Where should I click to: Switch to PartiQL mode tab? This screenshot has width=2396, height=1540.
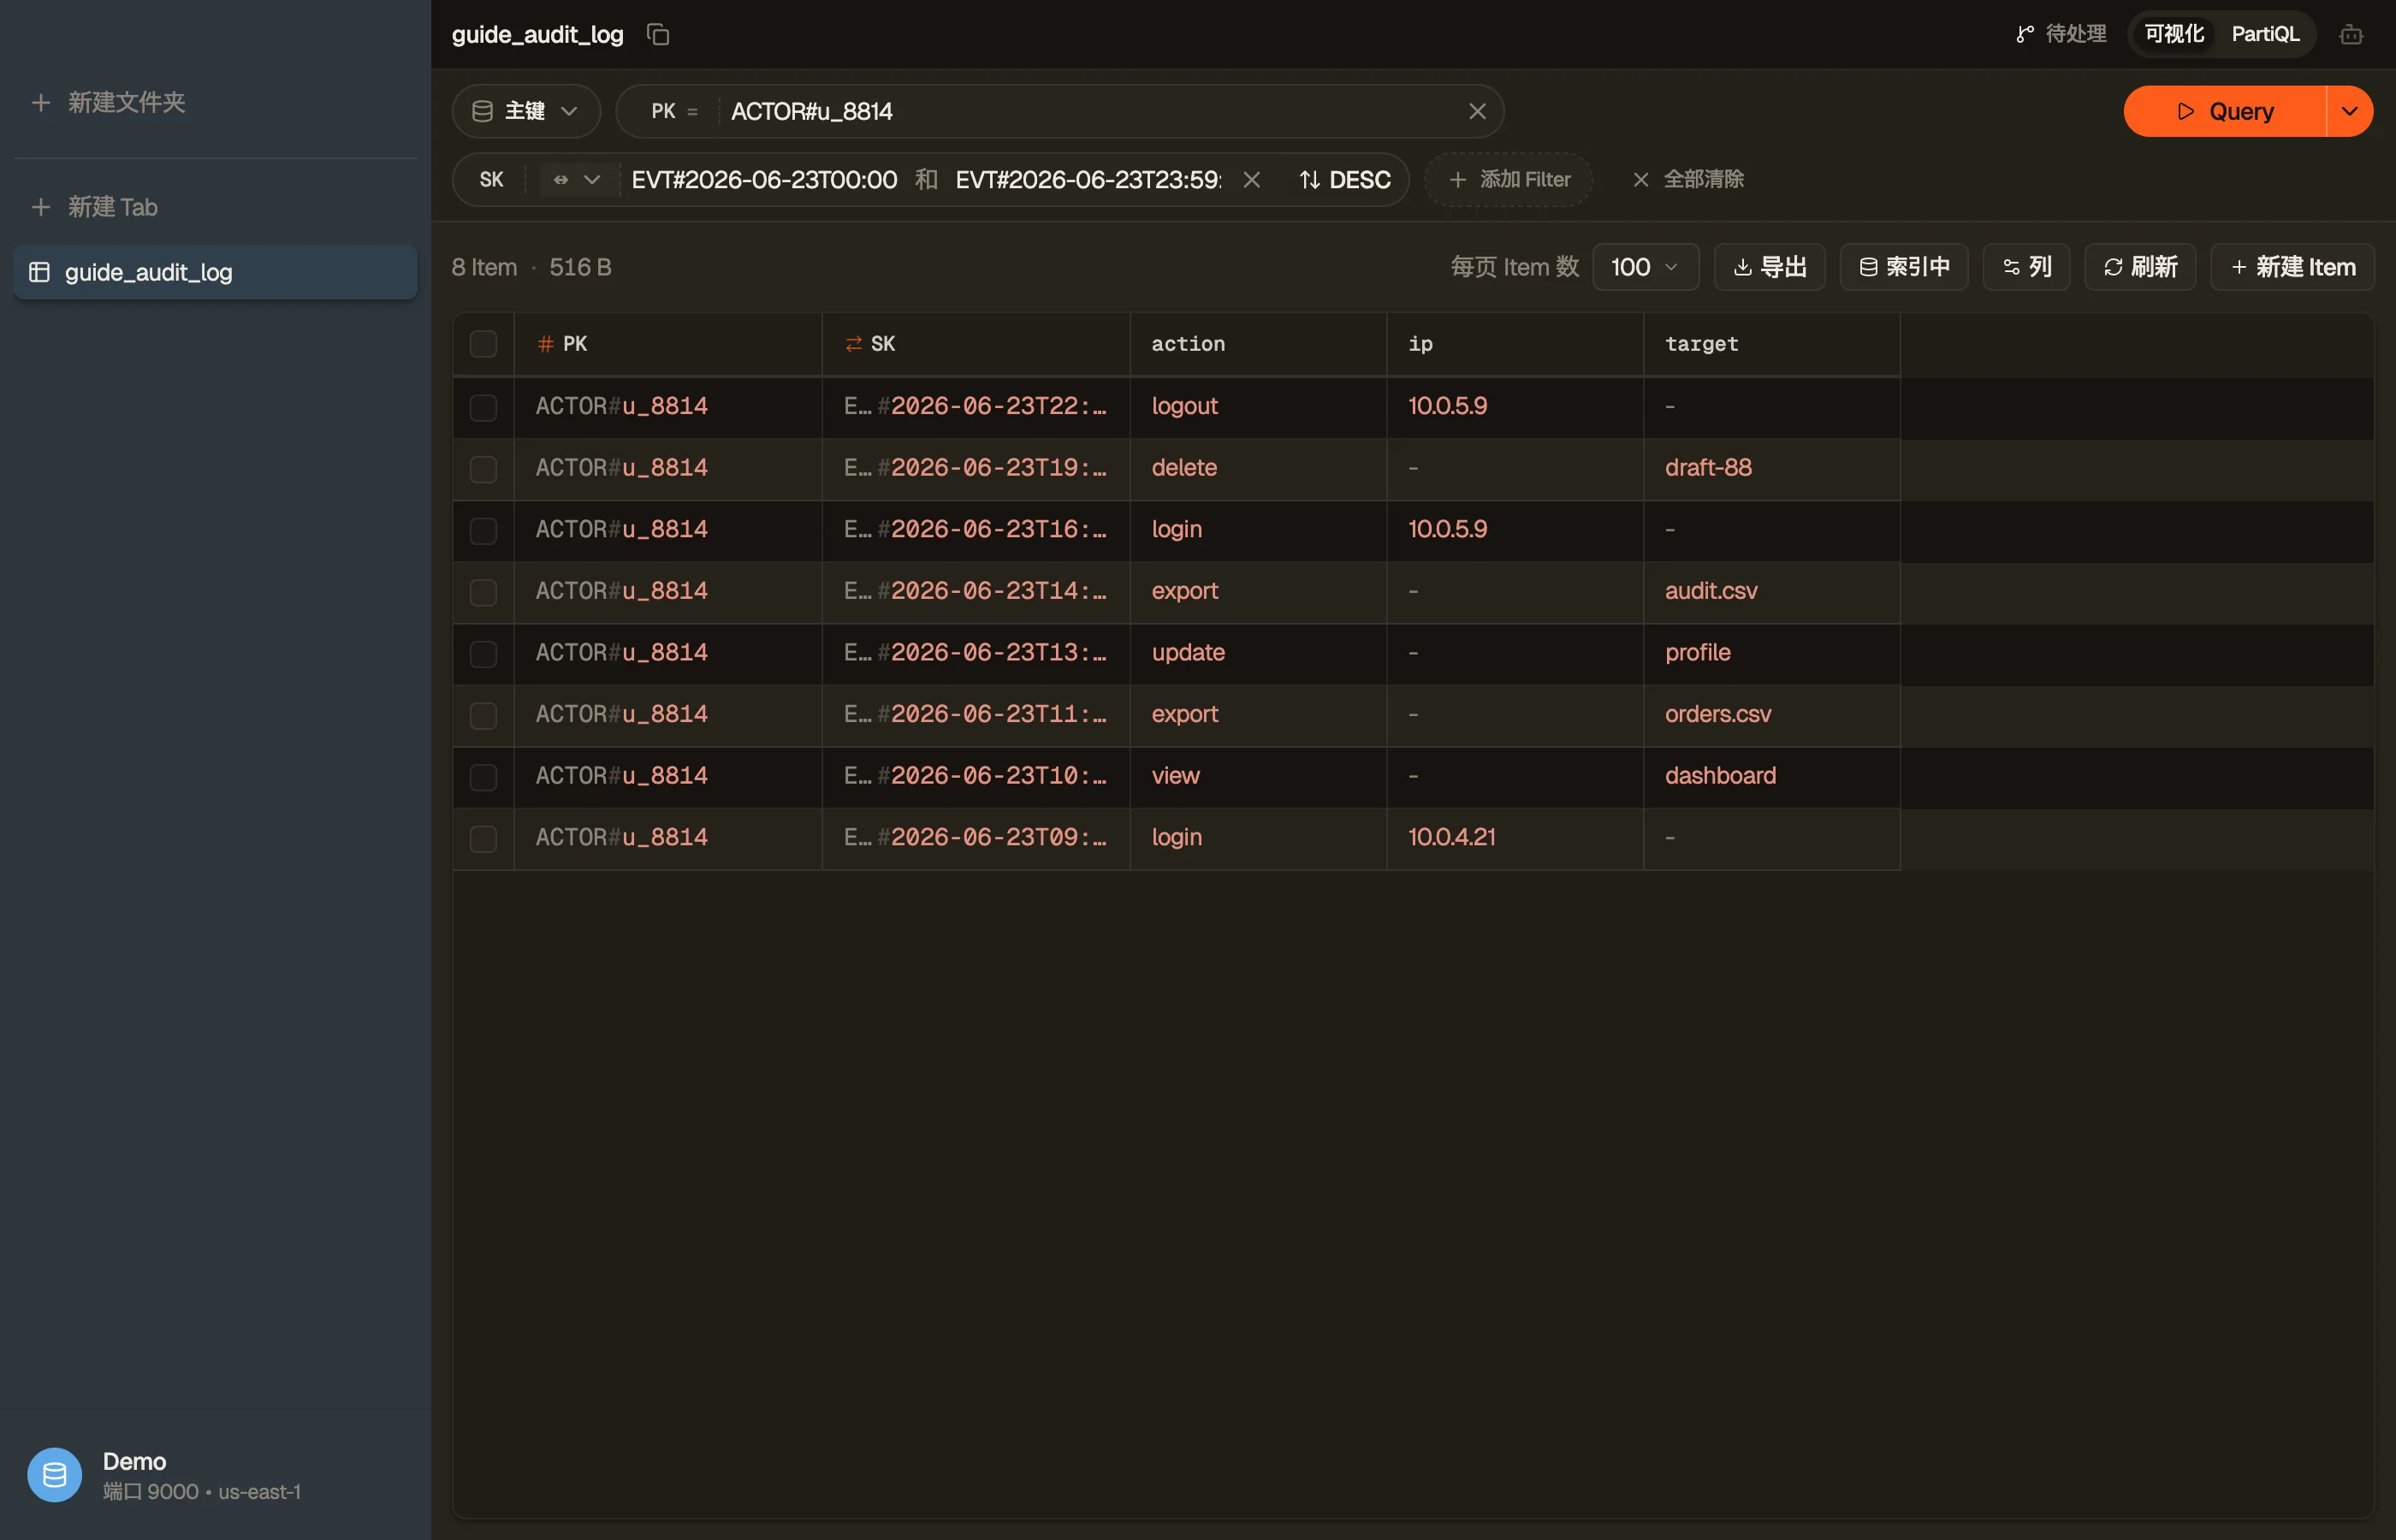pyautogui.click(x=2265, y=34)
